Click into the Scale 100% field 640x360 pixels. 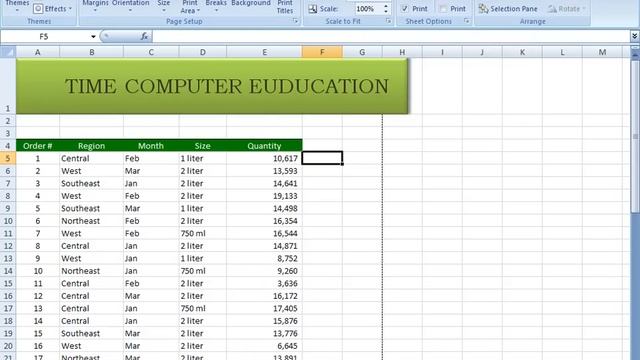pos(367,9)
